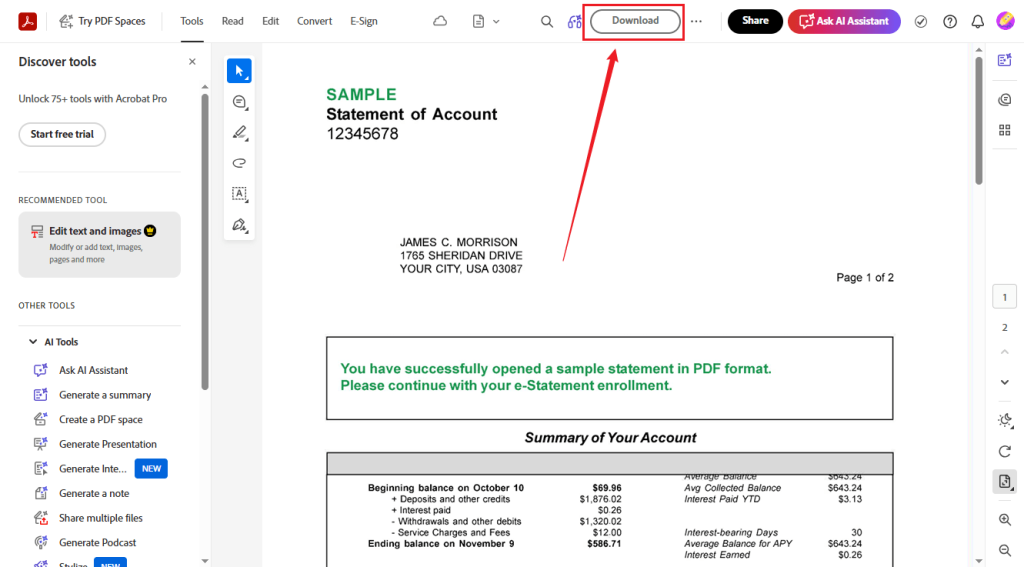Select Create a PDF space tool

[x=101, y=419]
